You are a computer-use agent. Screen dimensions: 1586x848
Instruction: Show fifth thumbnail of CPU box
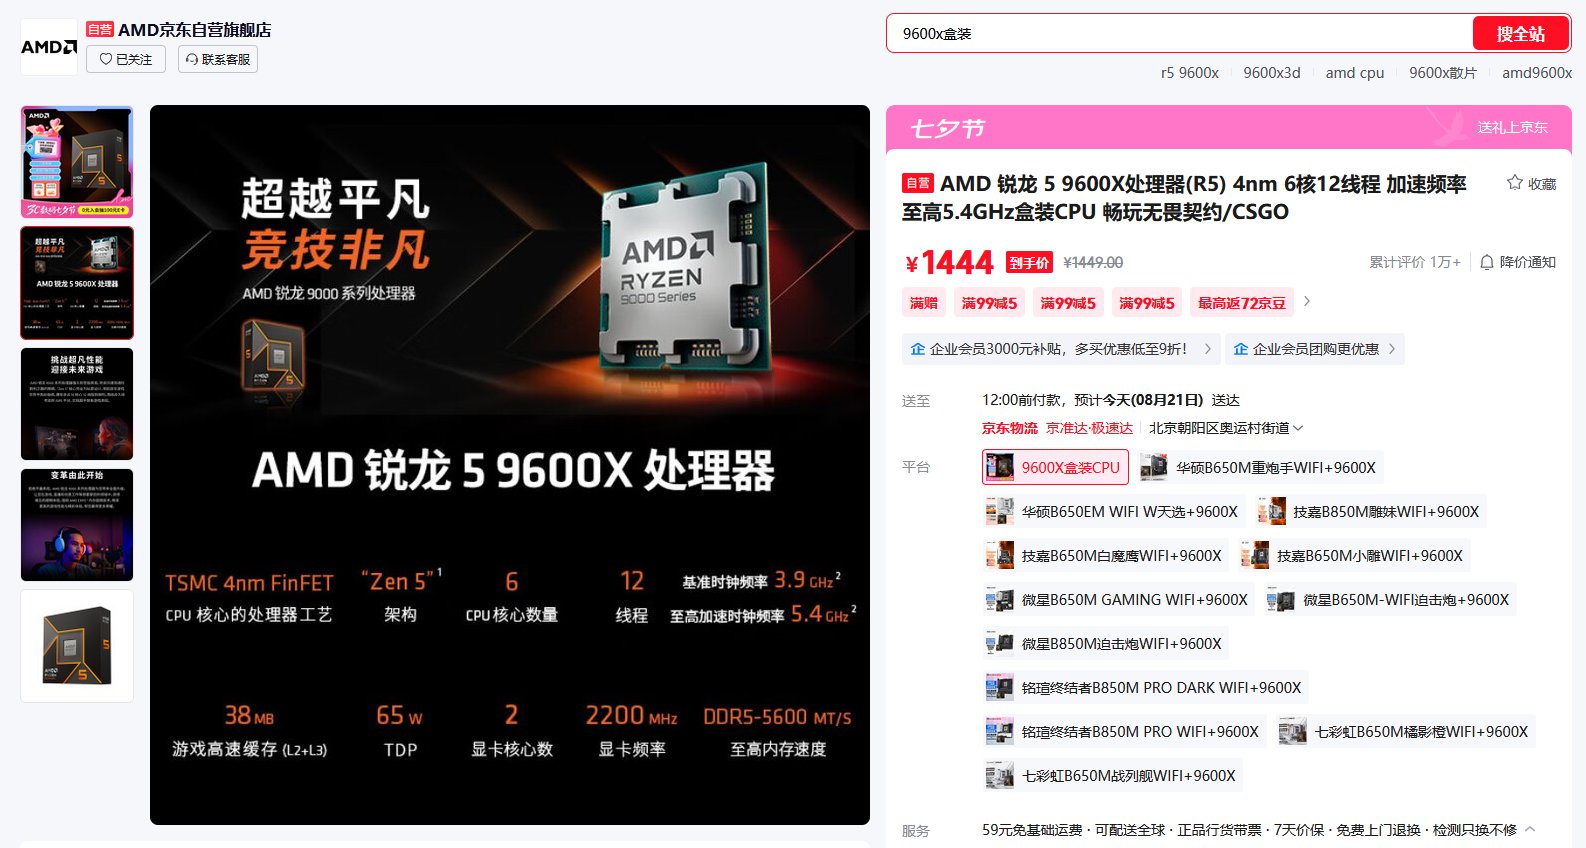pos(77,646)
